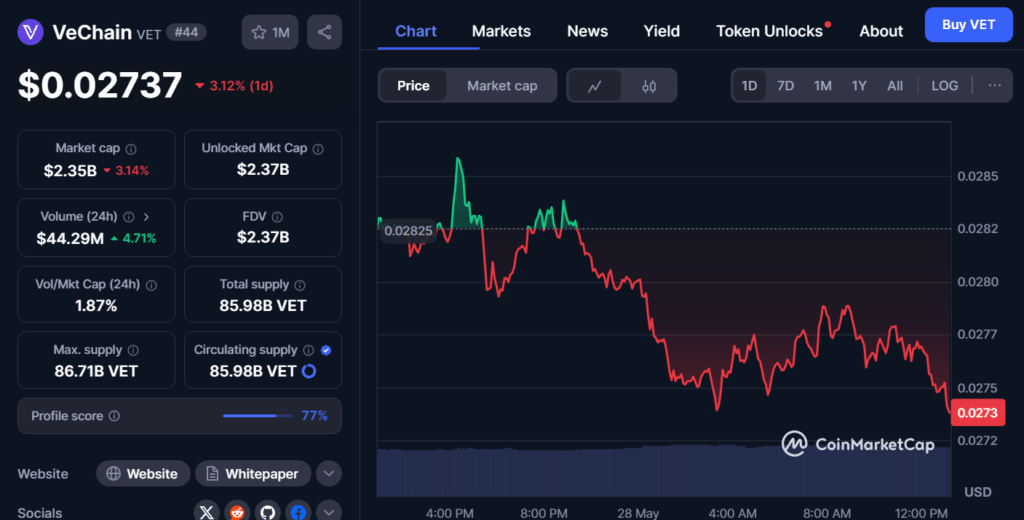Open the share icon button
This screenshot has width=1024, height=520.
pos(325,32)
